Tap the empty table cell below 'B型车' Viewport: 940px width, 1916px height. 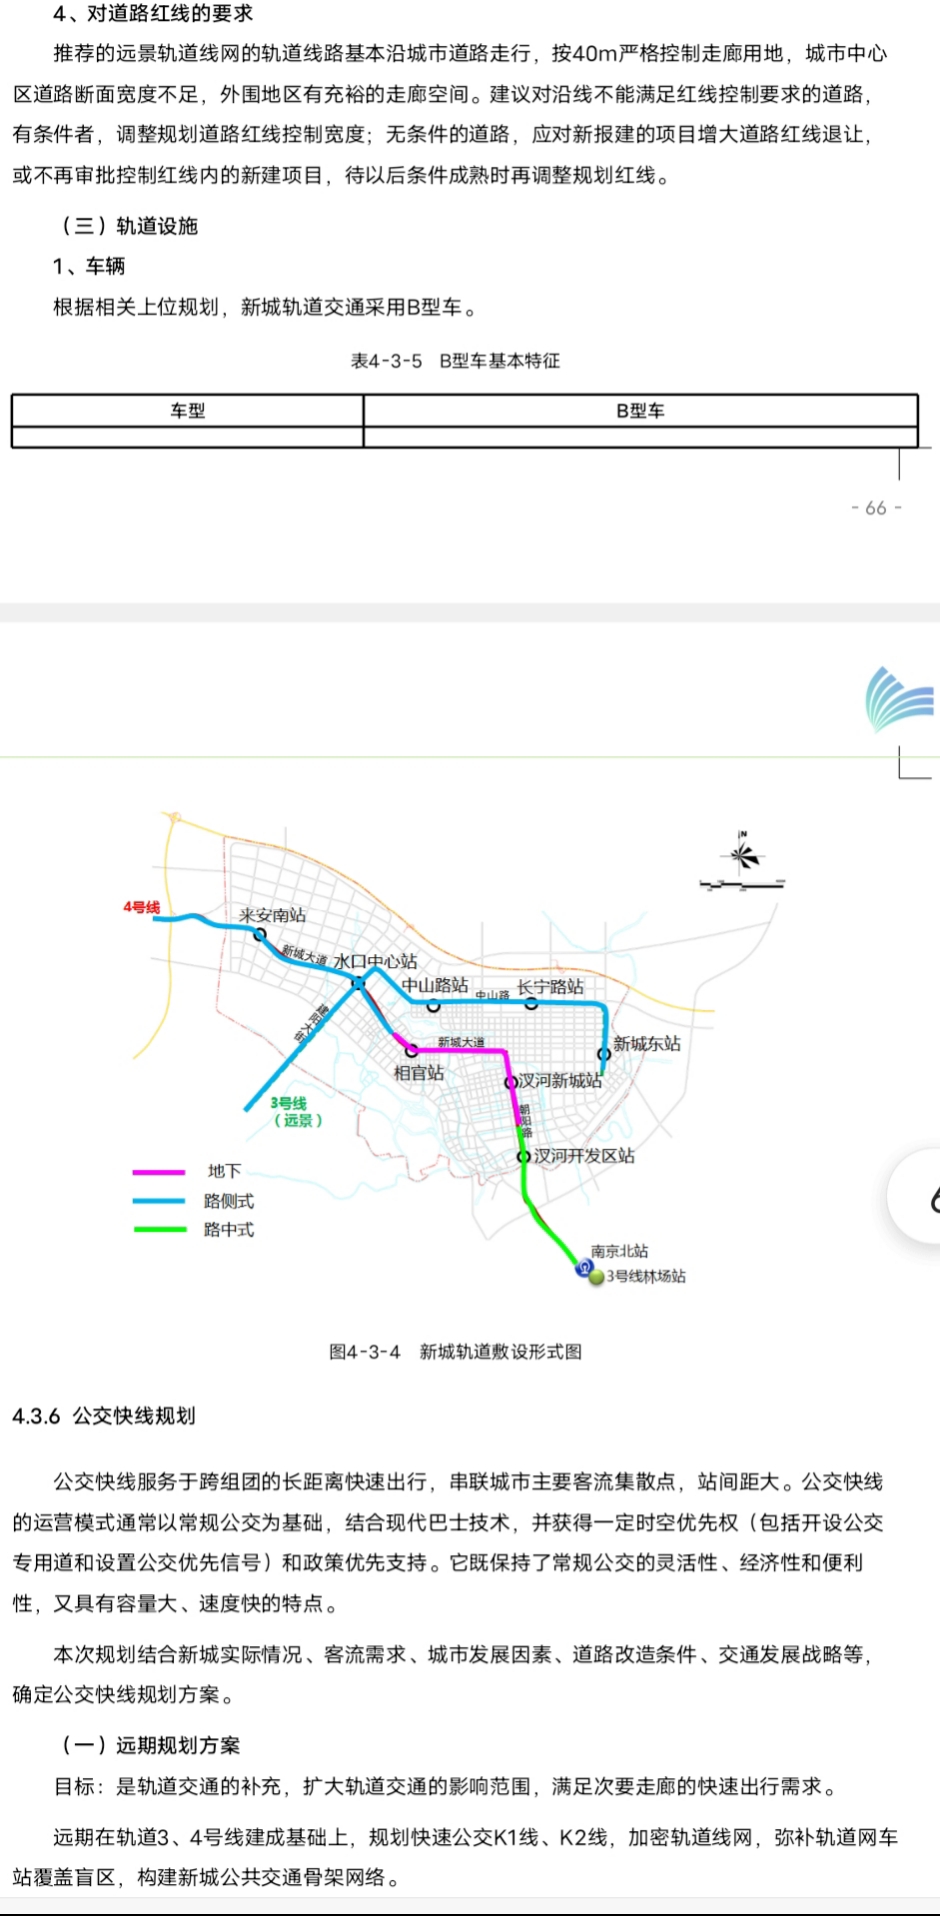640,437
